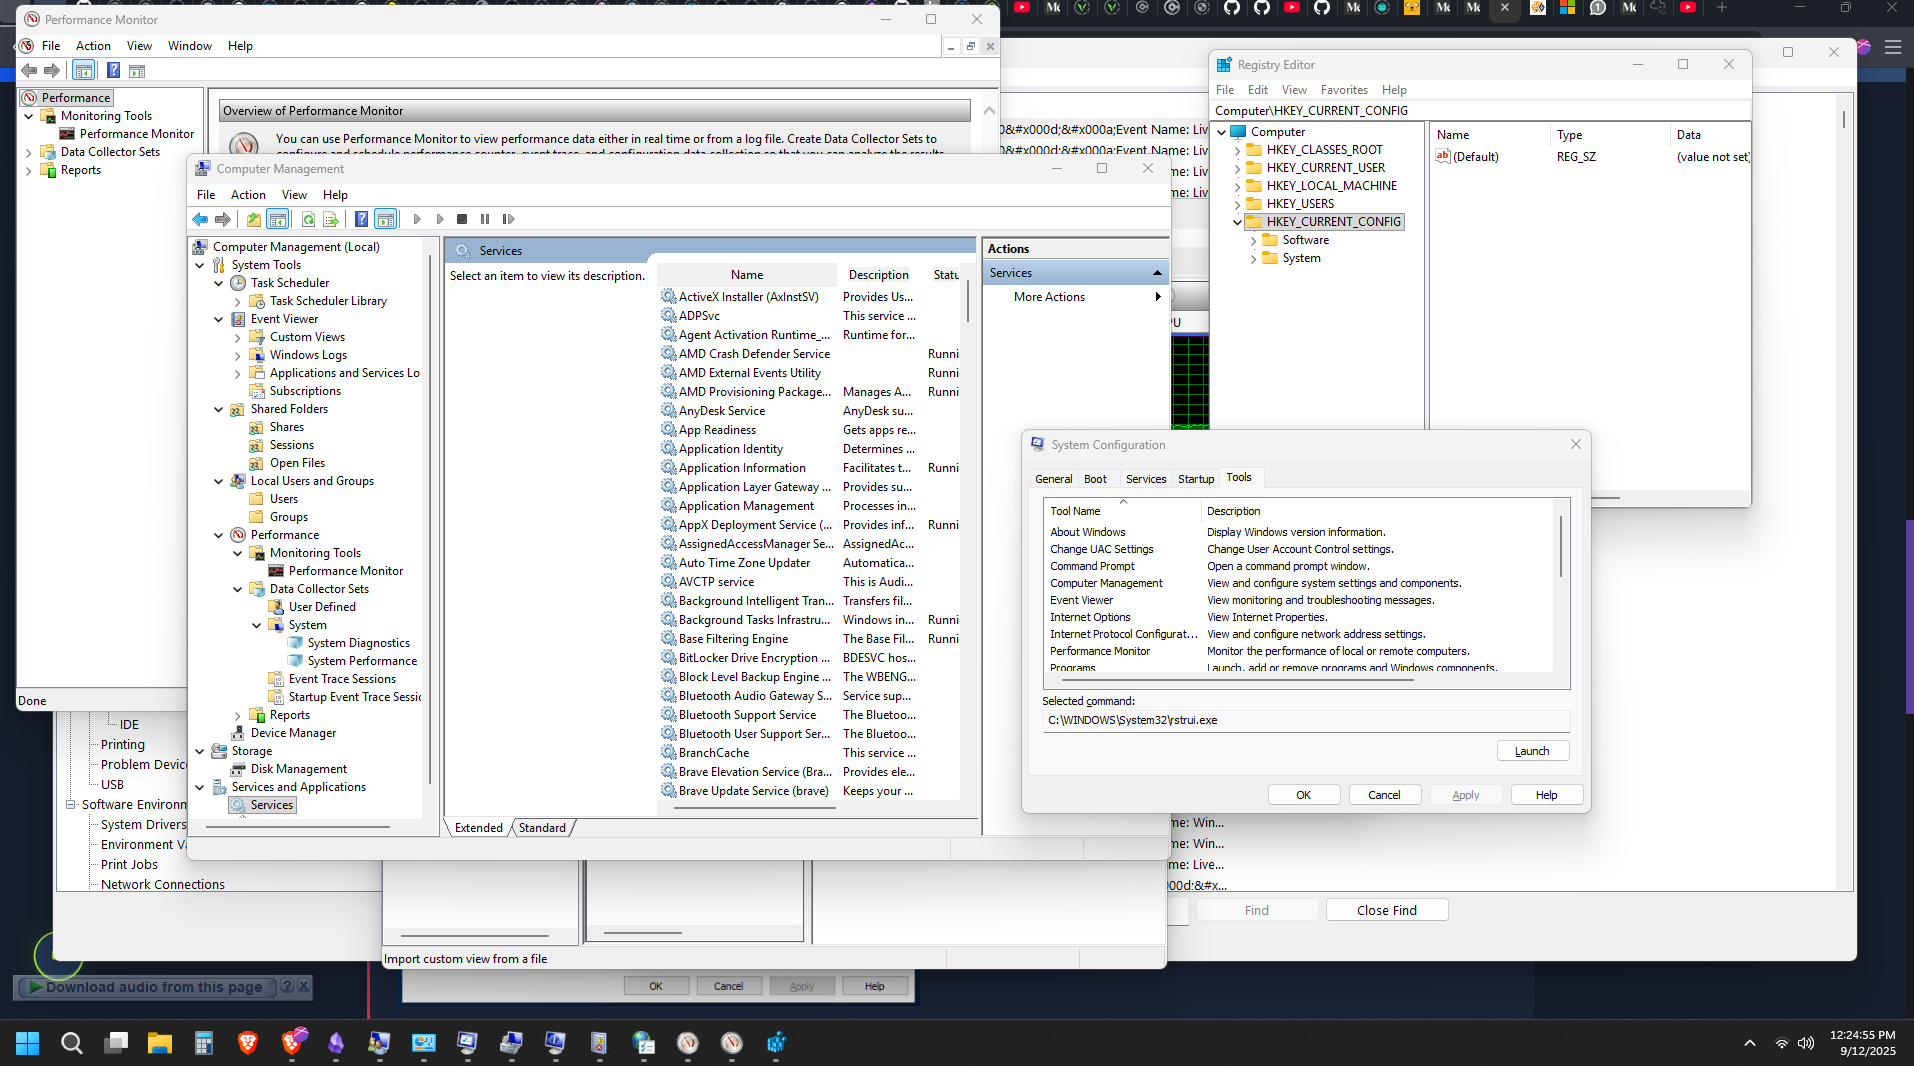Click the Restart Service toolbar icon
Image resolution: width=1914 pixels, height=1066 pixels.
[x=508, y=219]
